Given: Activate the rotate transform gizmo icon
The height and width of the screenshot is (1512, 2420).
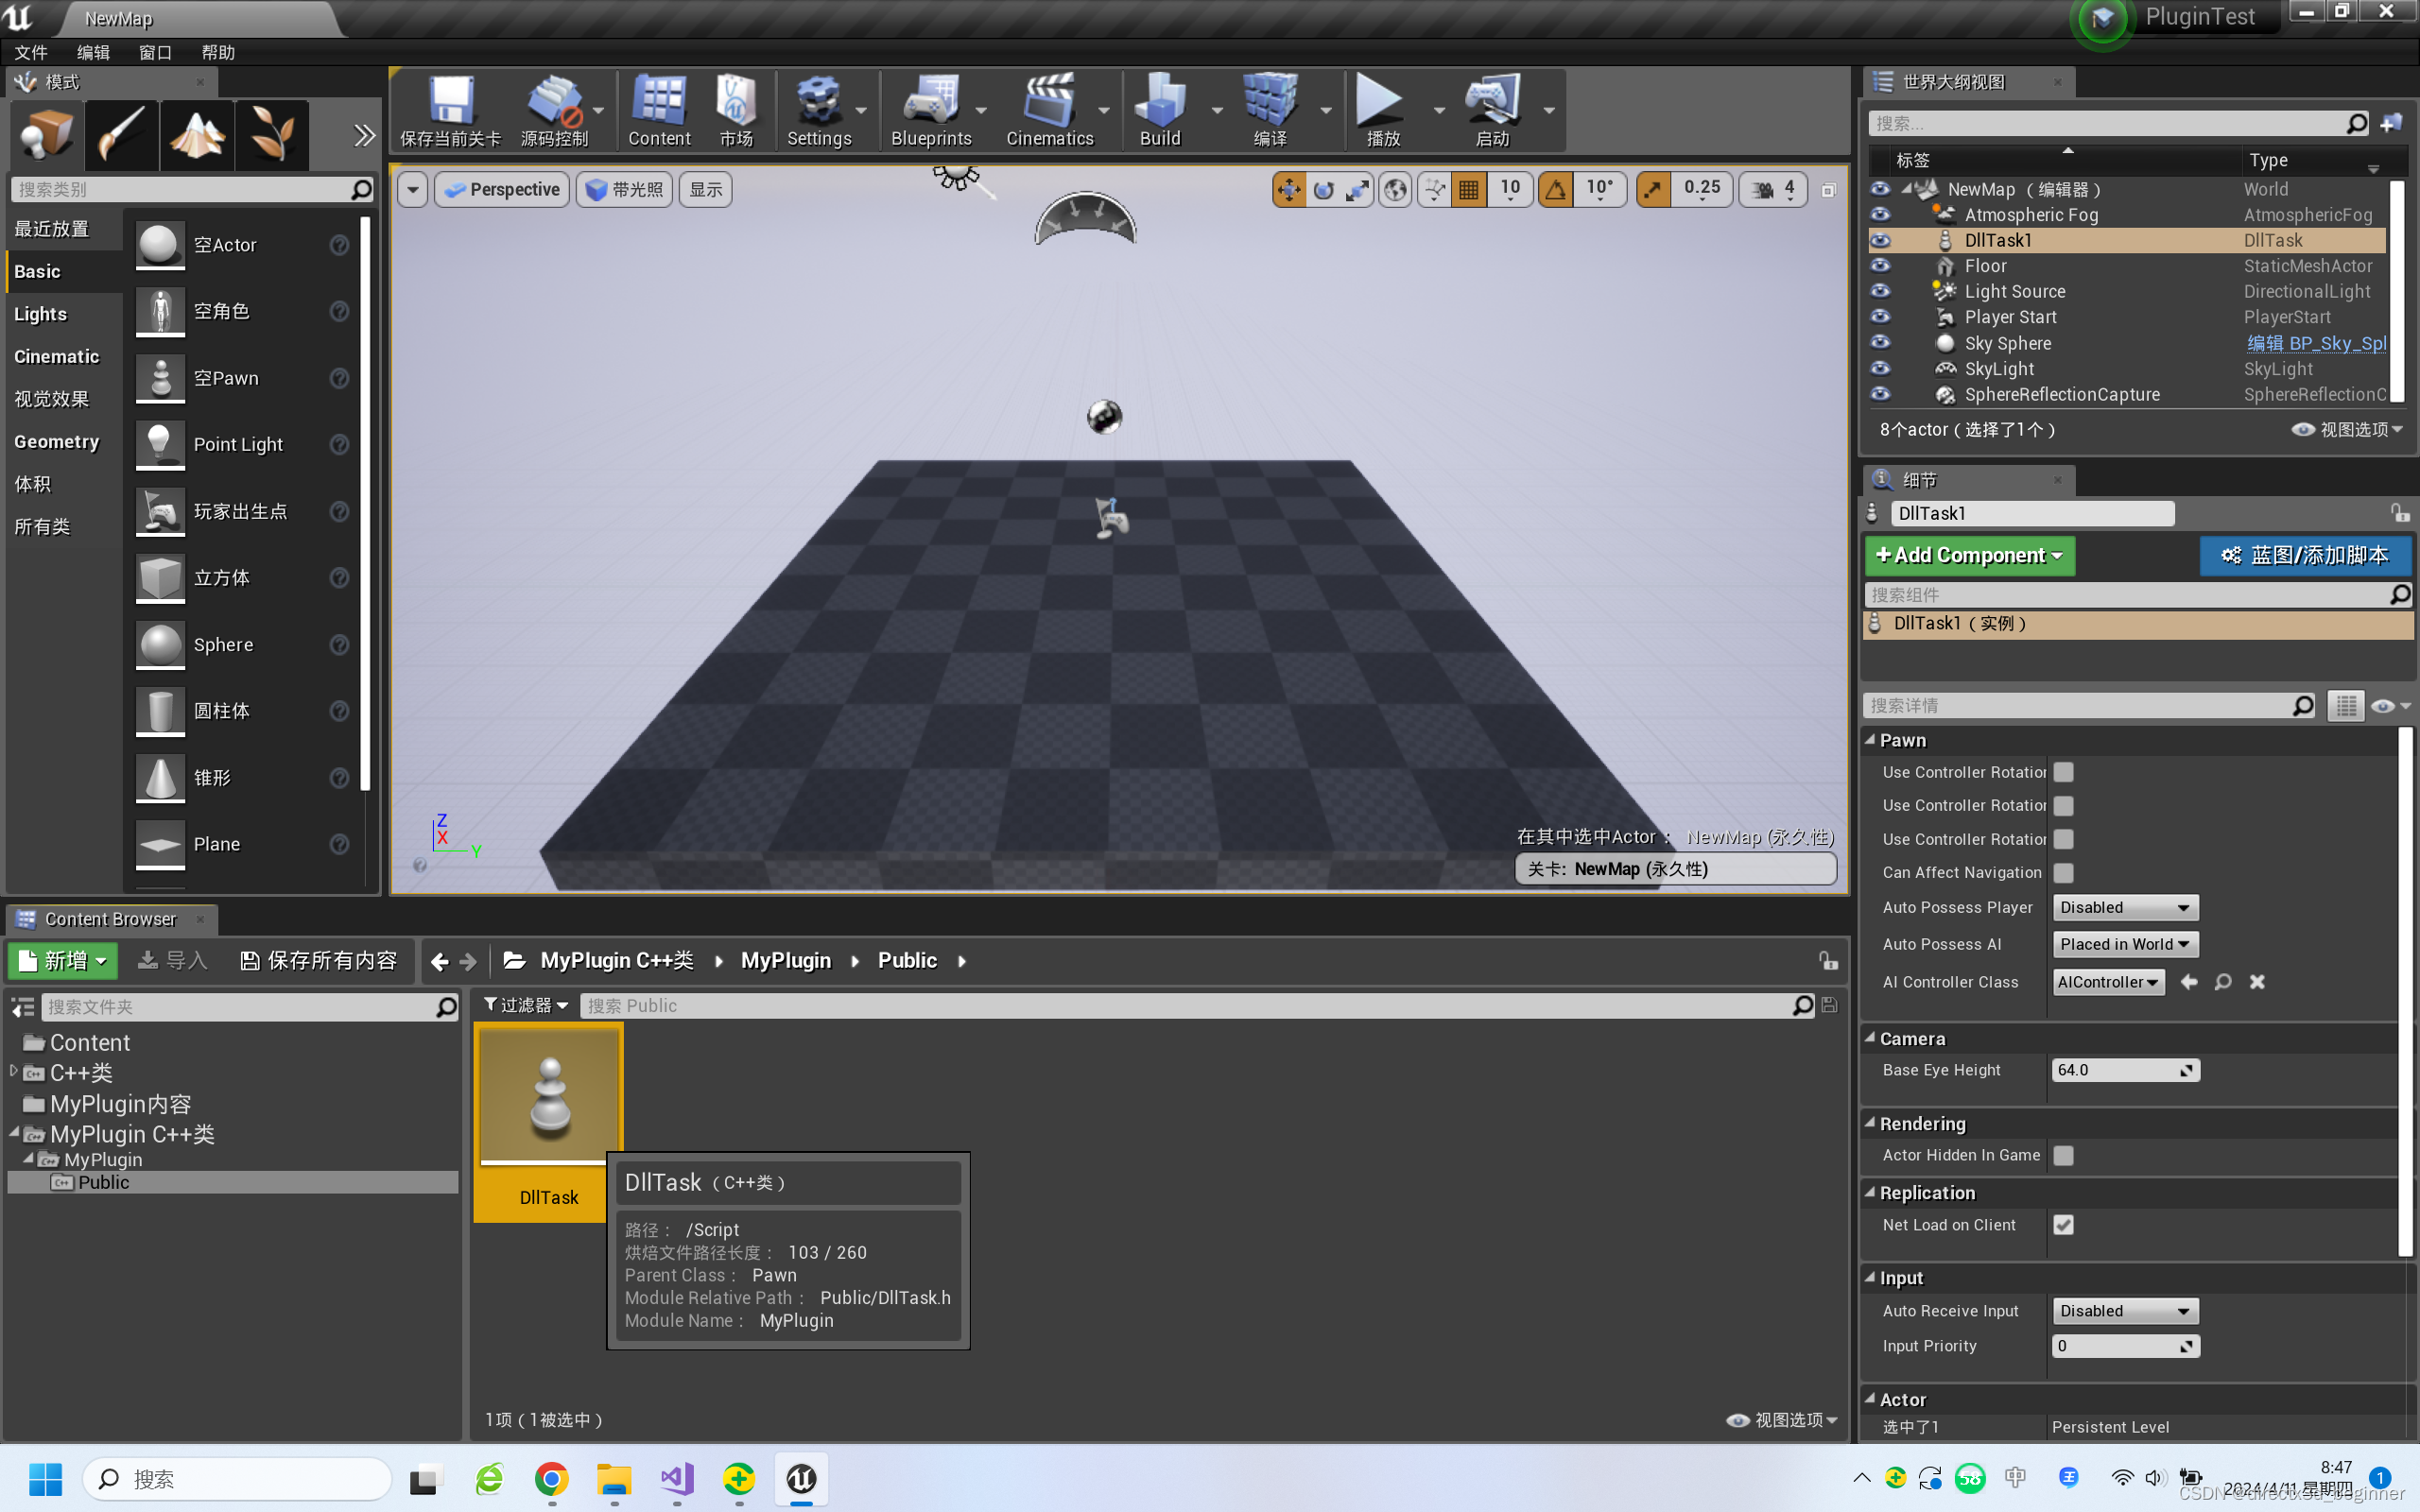Looking at the screenshot, I should [1323, 189].
